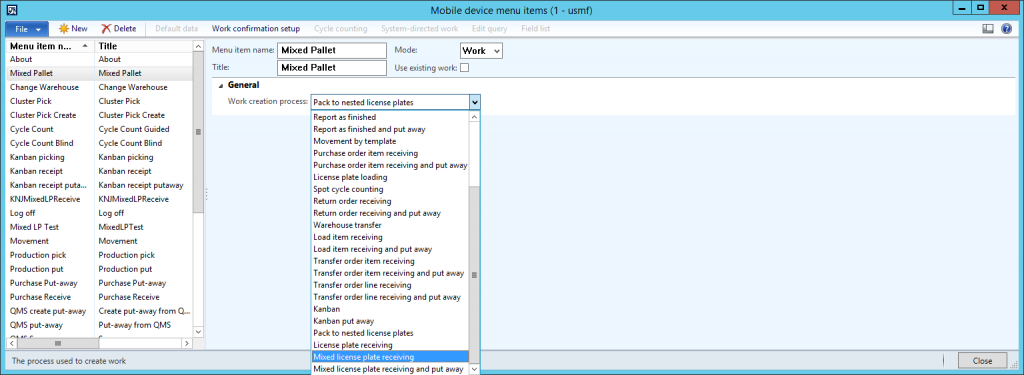The image size is (1024, 375).
Task: Click the menu list vertical scrollbar thumb
Action: click(x=198, y=131)
